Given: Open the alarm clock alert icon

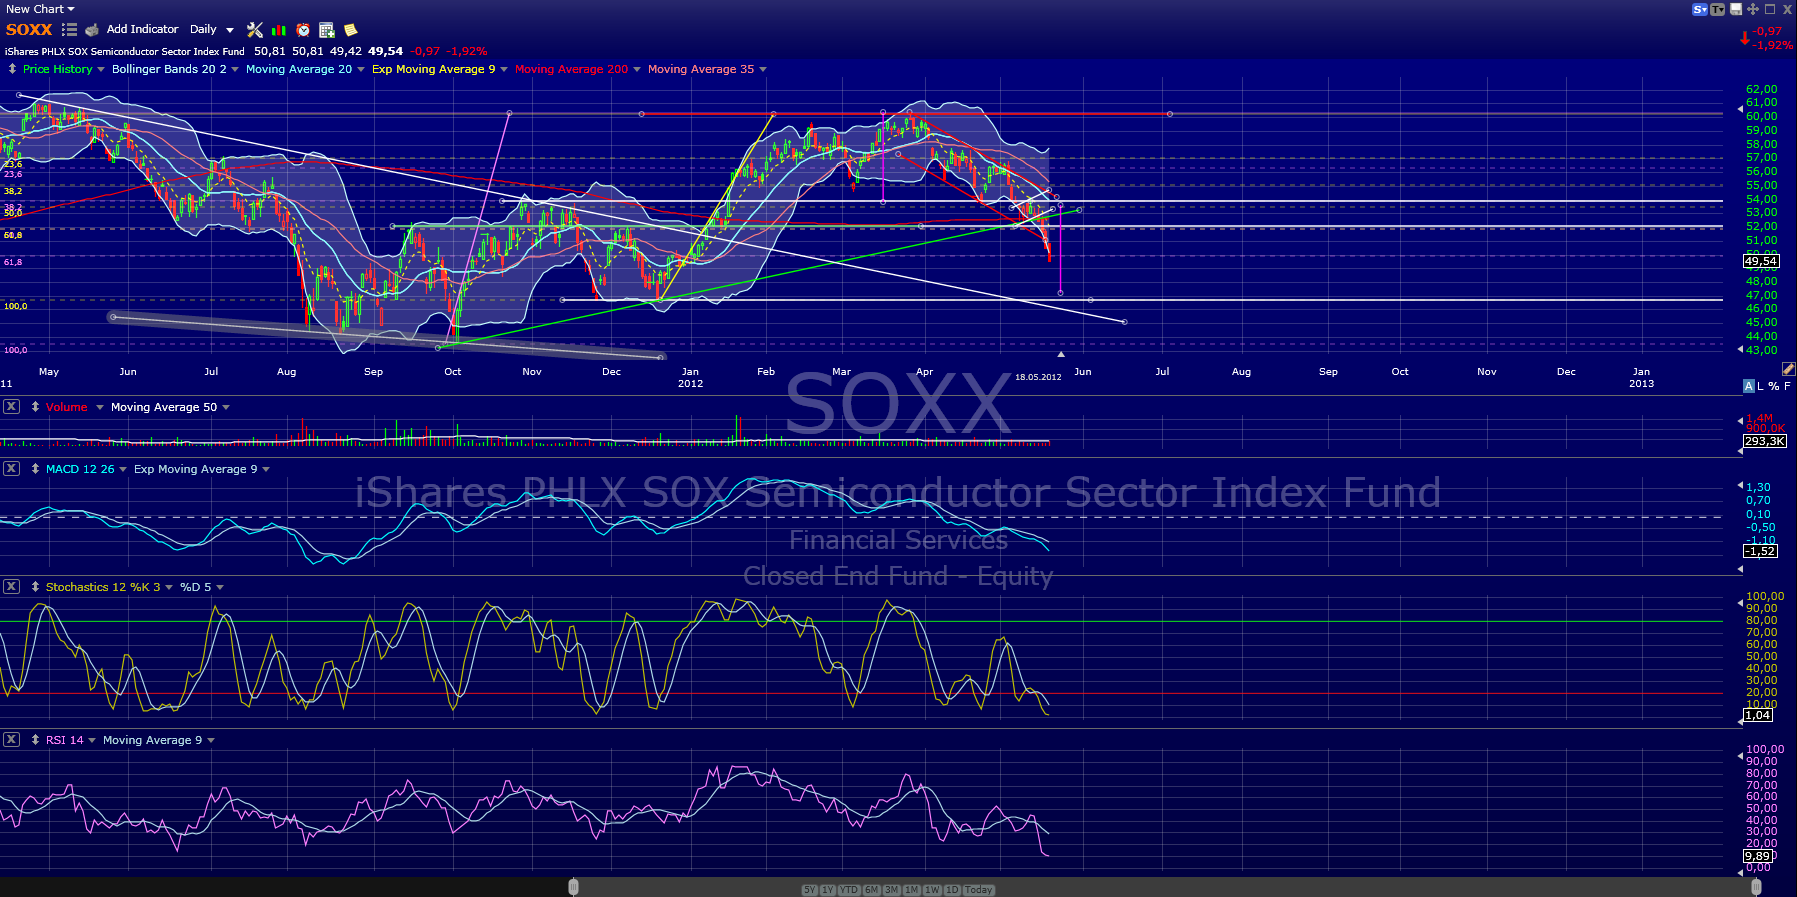Looking at the screenshot, I should [303, 30].
